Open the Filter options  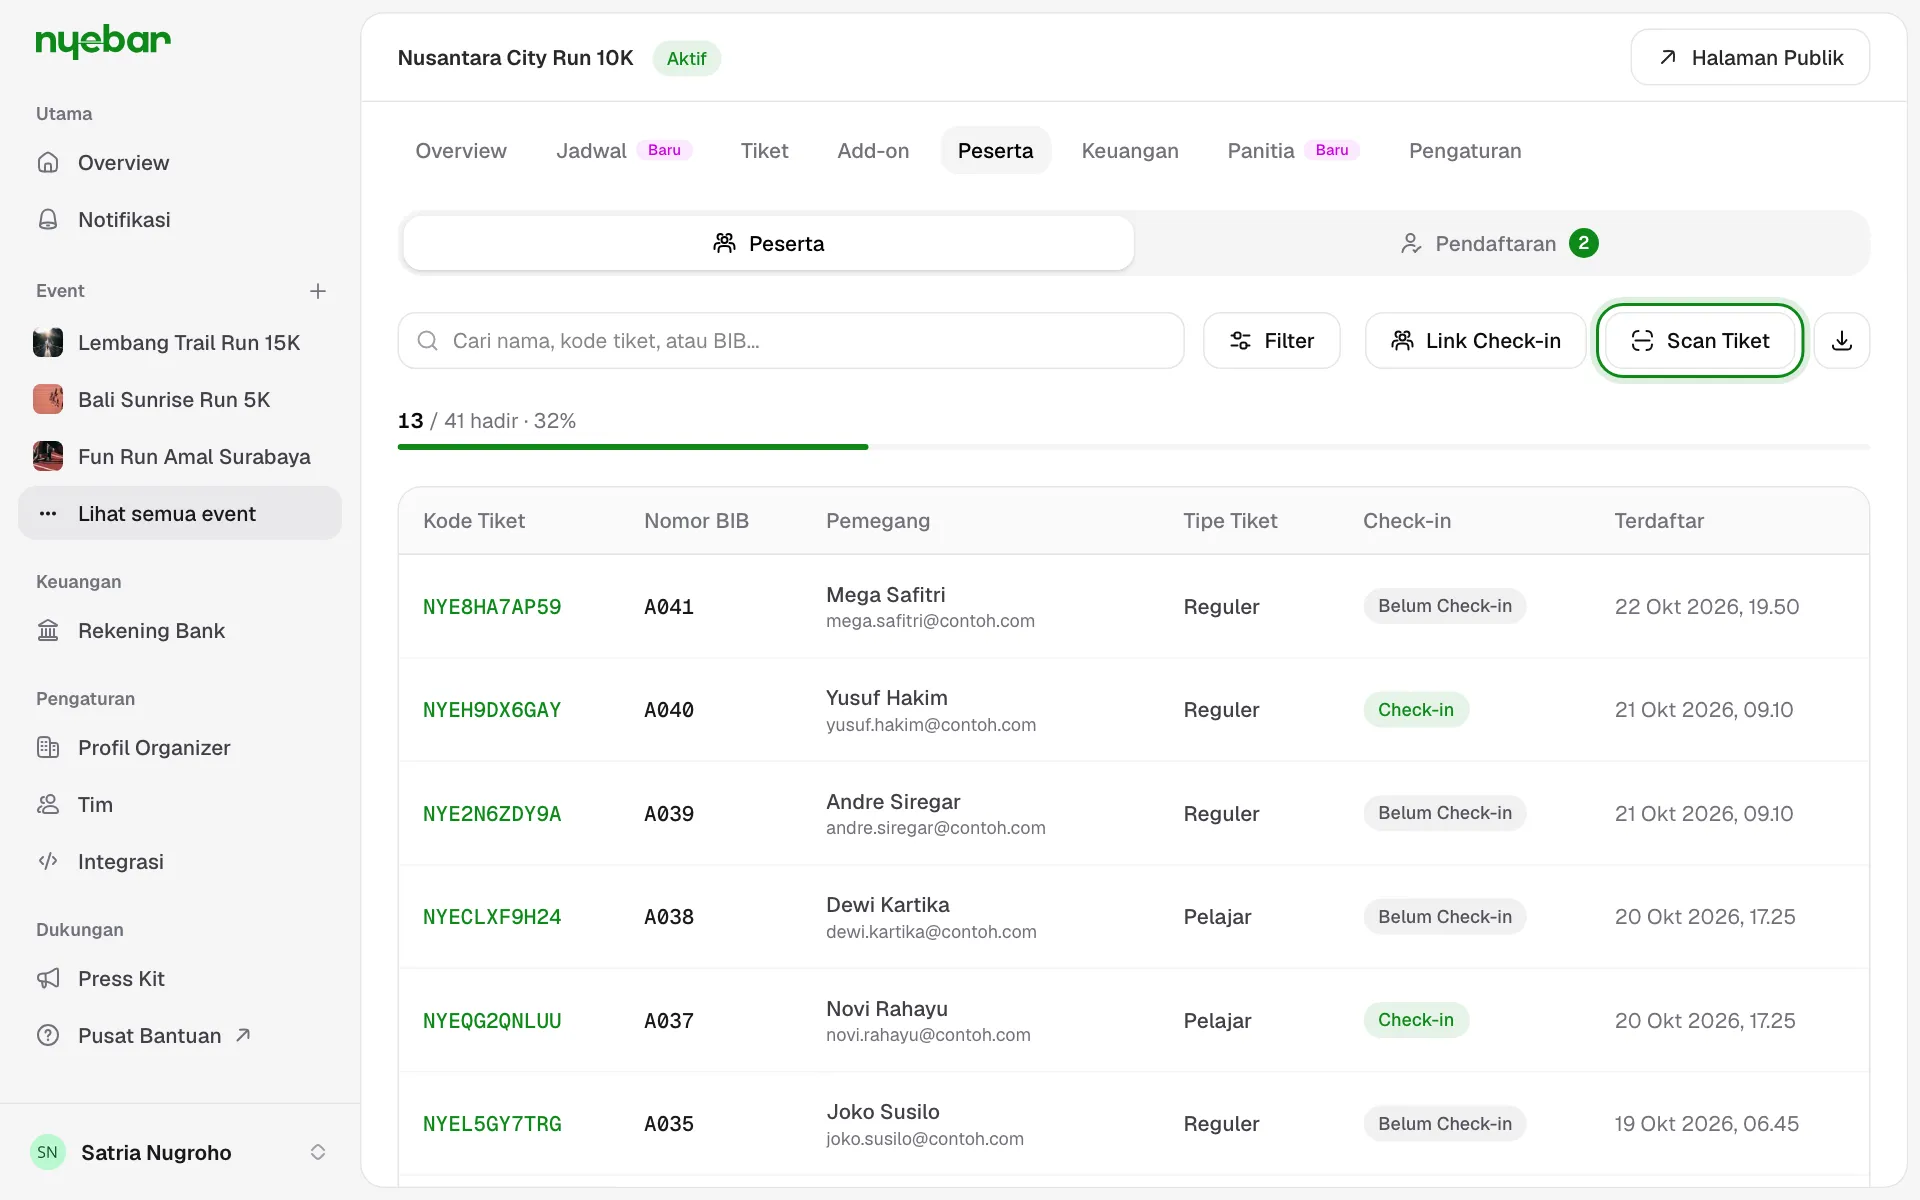point(1271,341)
